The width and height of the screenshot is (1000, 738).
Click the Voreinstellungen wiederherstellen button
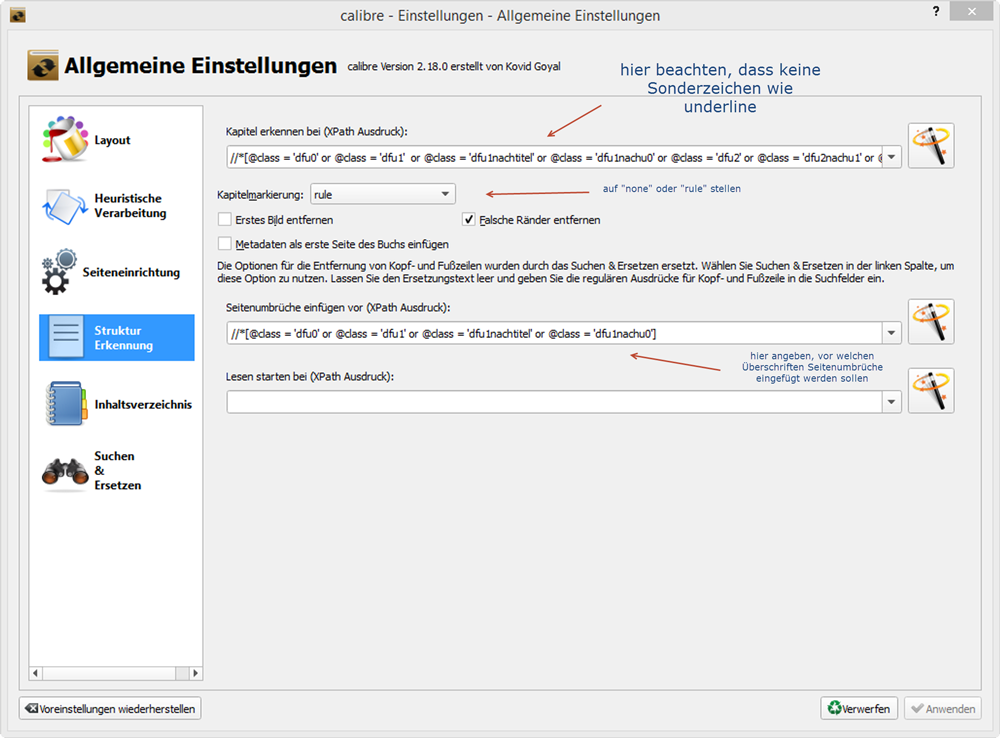pos(111,709)
